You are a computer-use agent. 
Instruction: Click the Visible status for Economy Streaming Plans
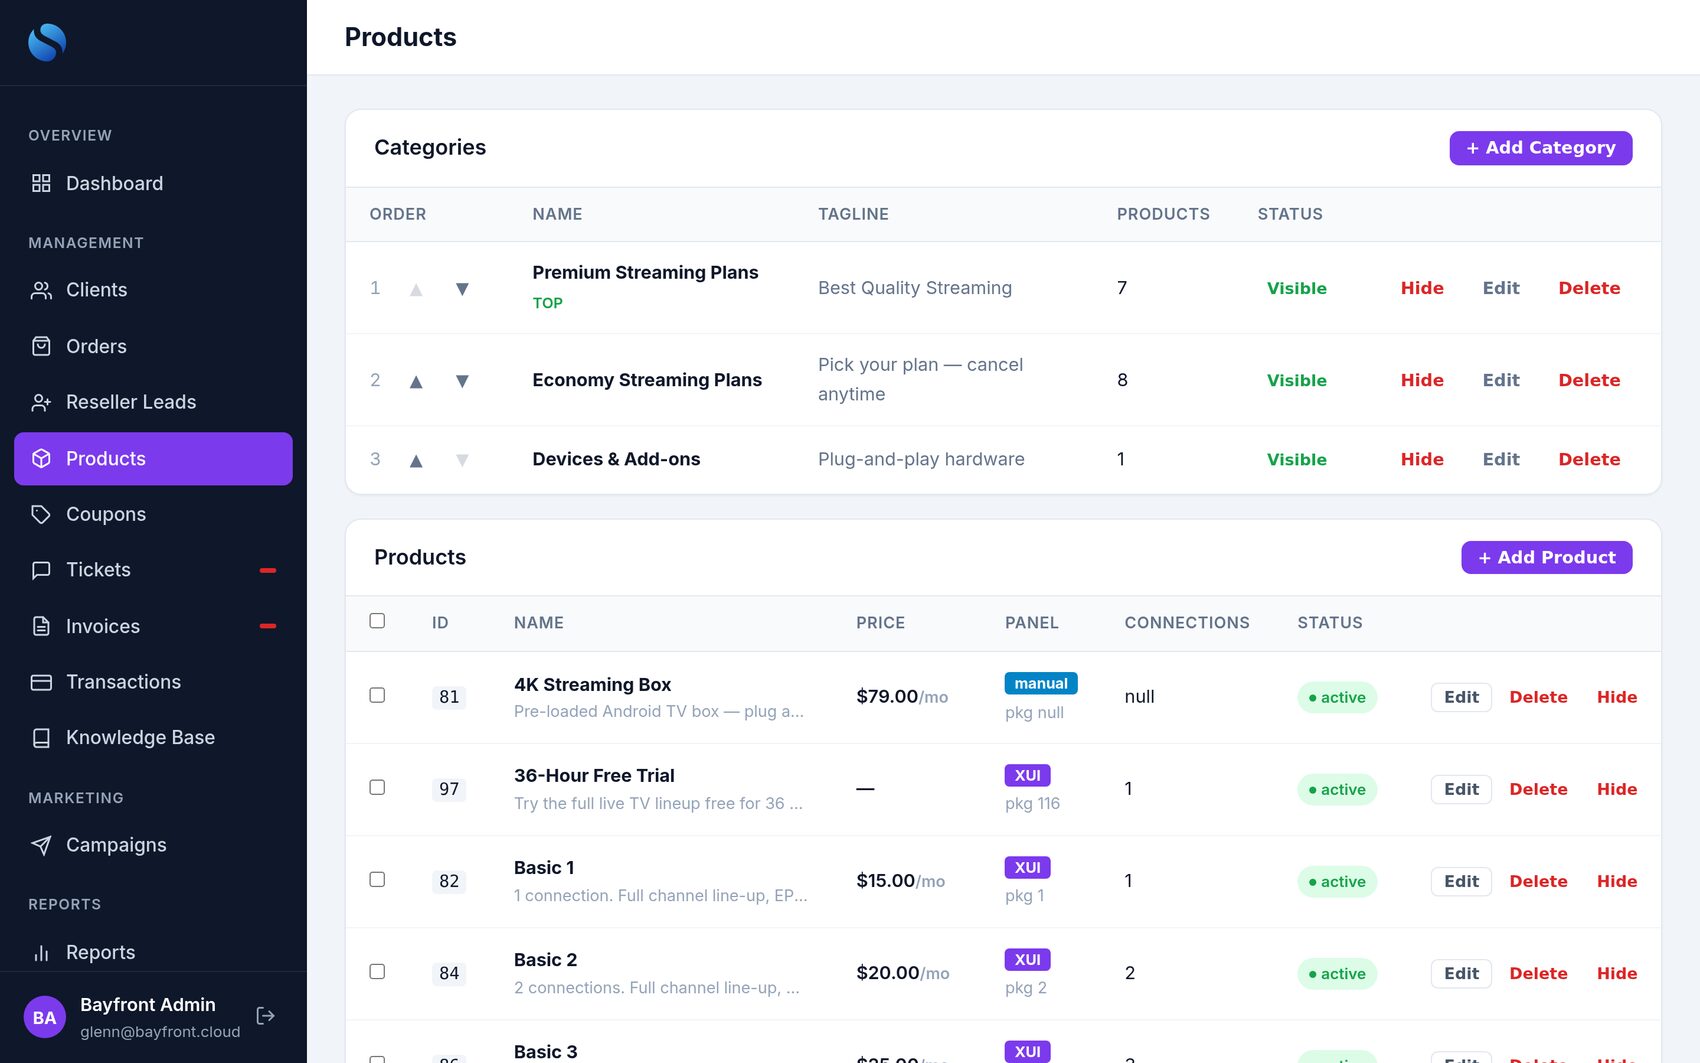coord(1296,380)
